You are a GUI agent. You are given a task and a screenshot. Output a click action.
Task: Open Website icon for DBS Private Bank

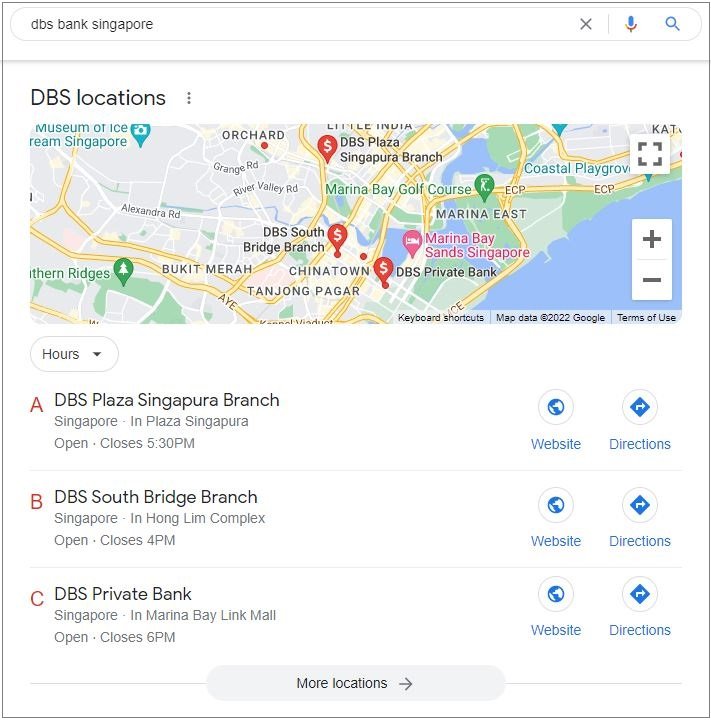pyautogui.click(x=556, y=594)
